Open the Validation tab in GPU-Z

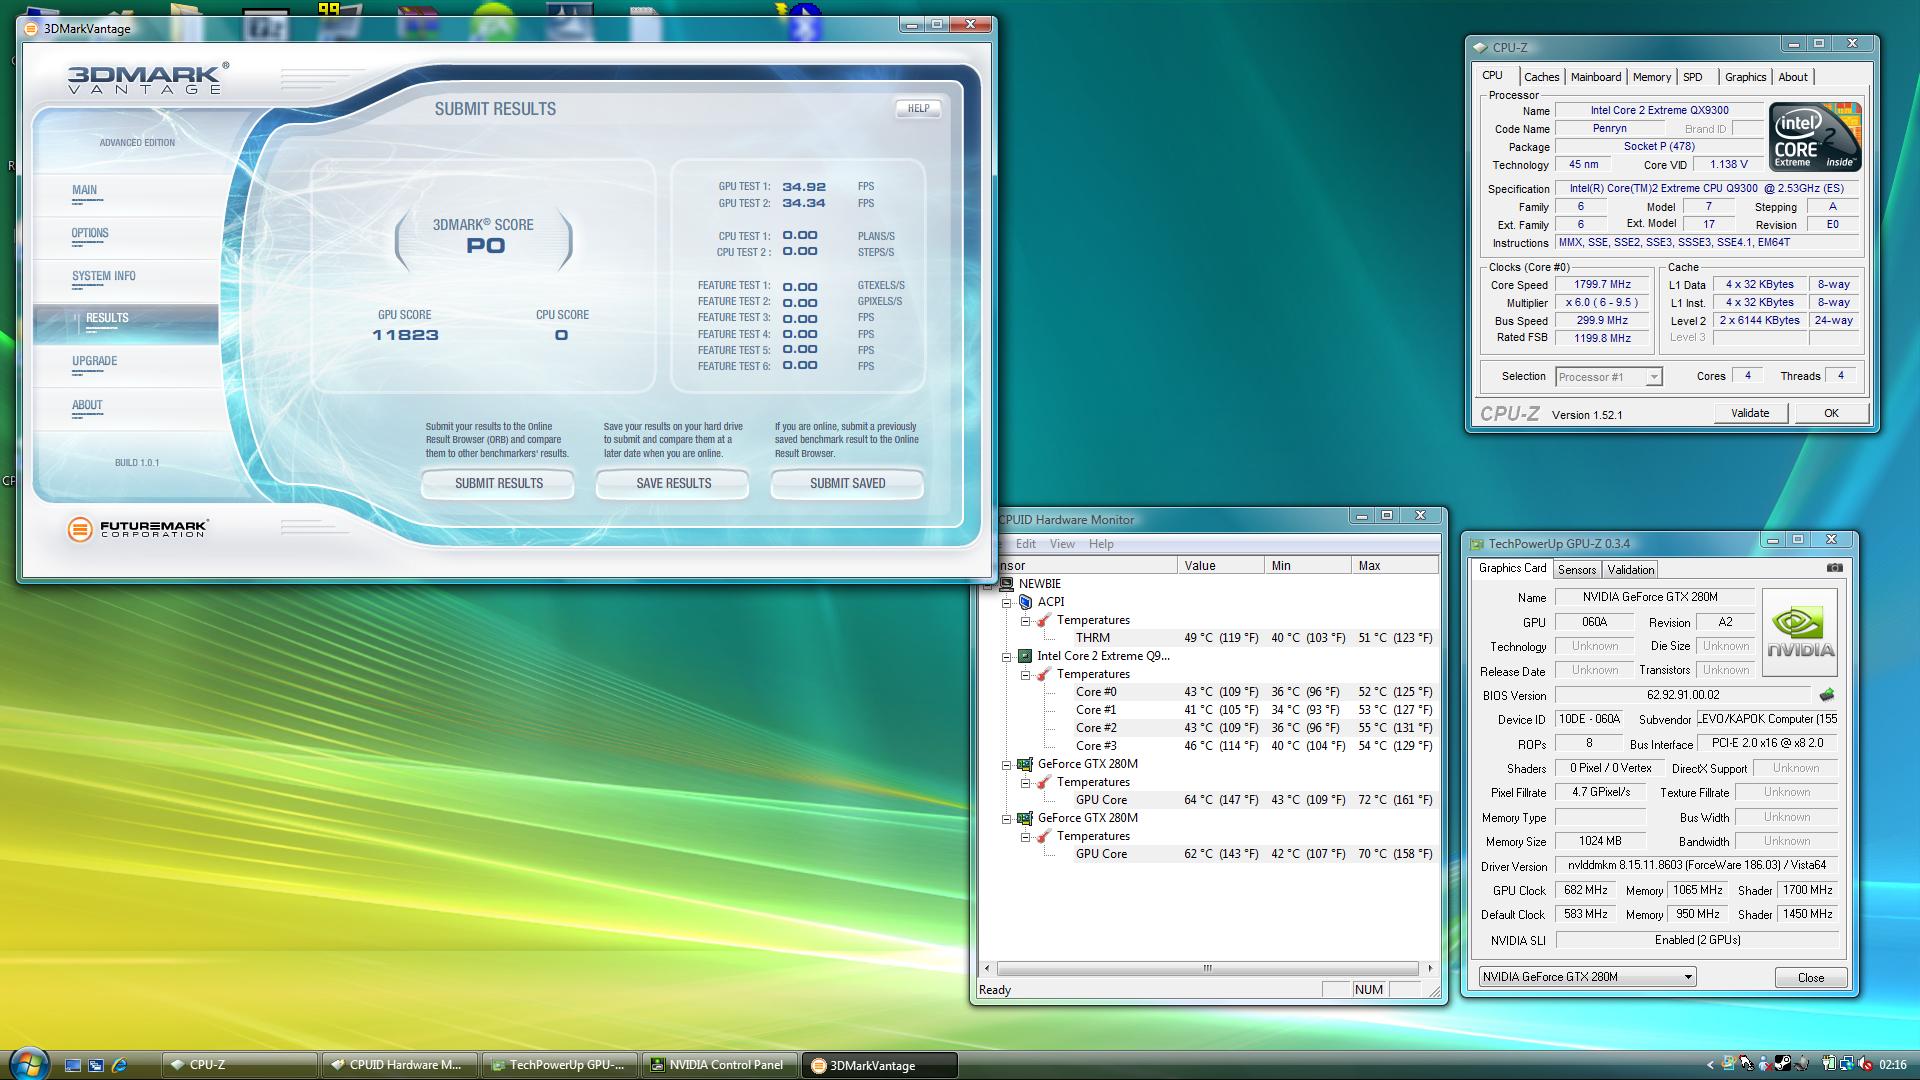[1630, 569]
